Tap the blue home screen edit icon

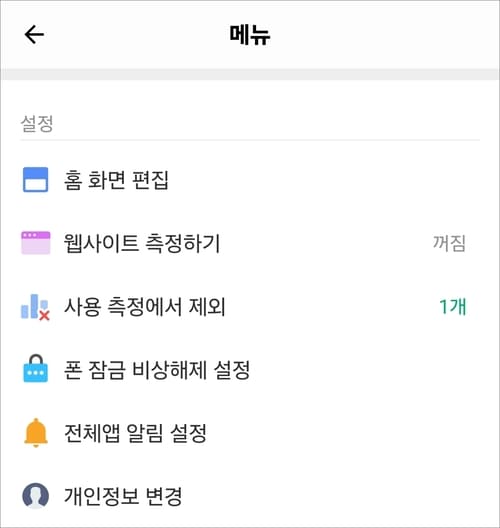(35, 179)
